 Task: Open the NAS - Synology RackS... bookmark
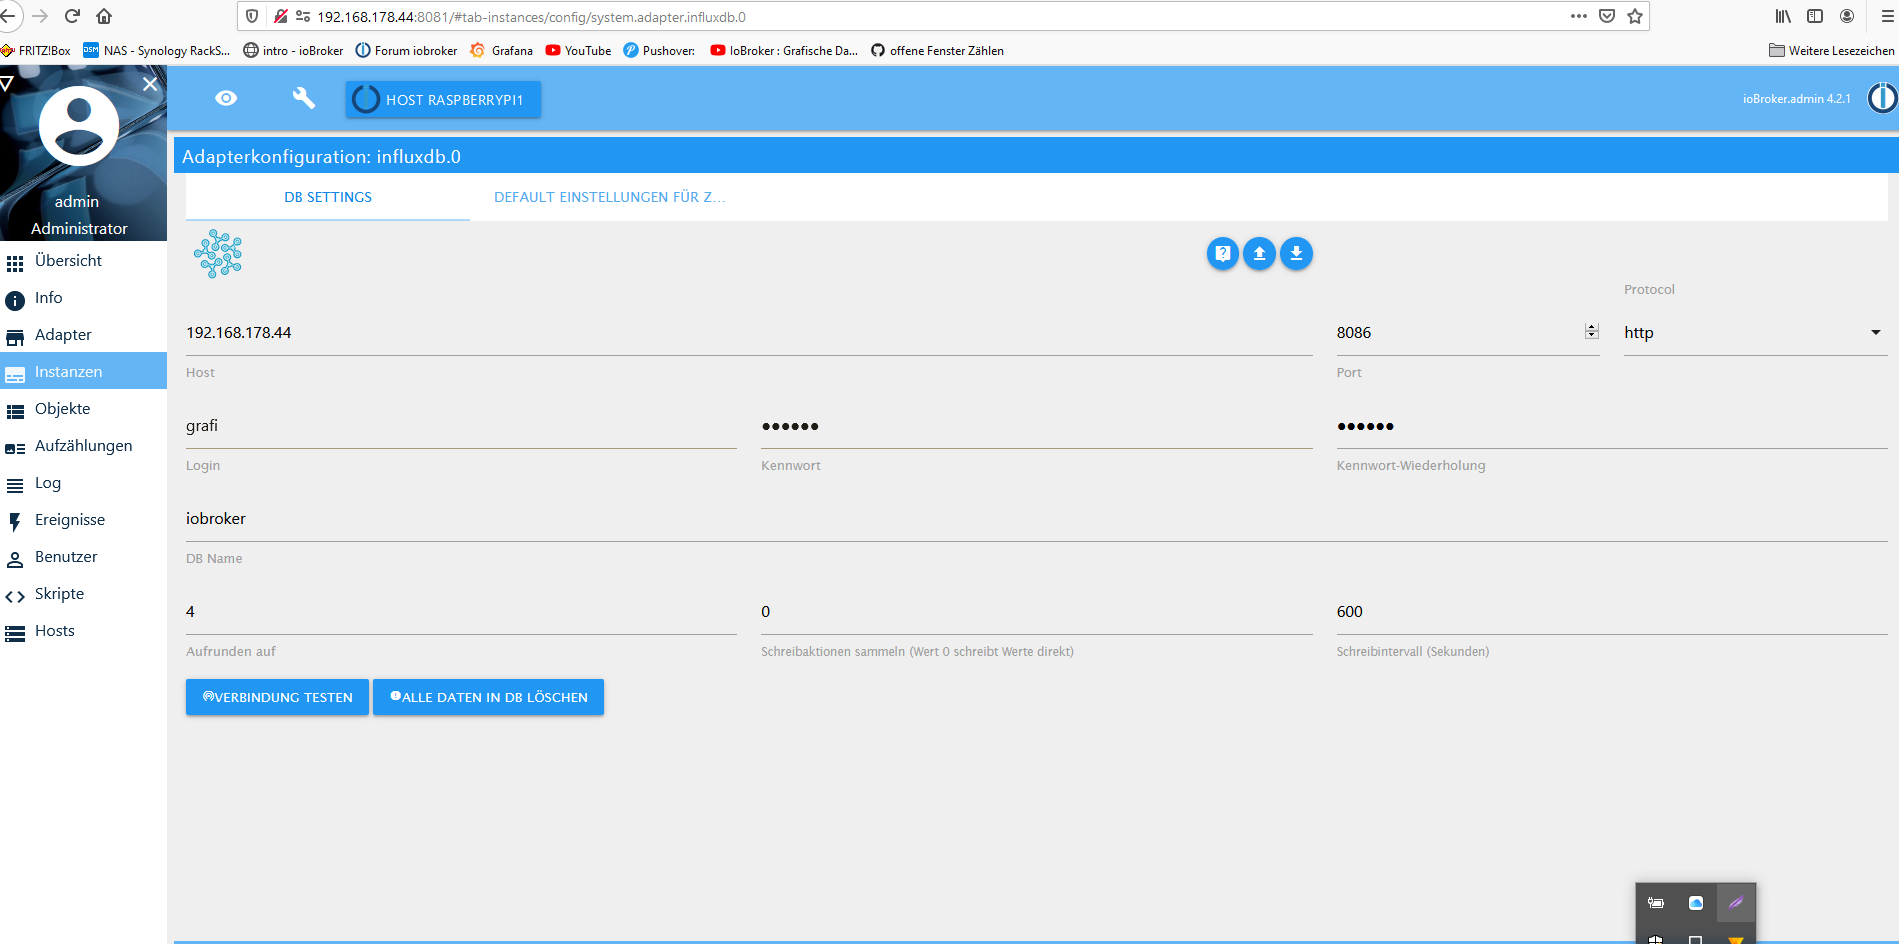[156, 51]
